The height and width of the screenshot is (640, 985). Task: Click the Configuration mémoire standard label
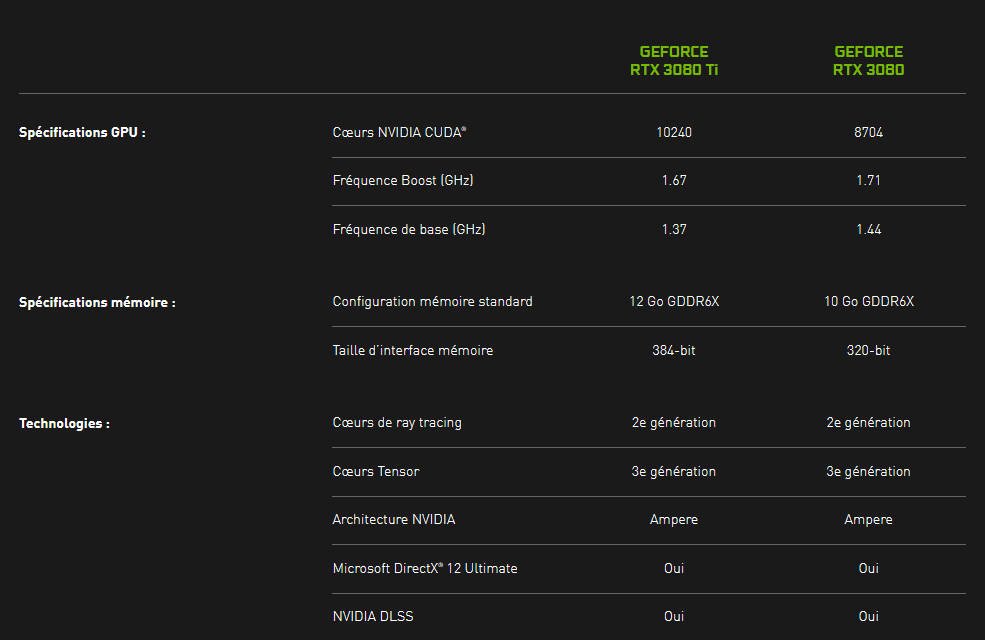point(432,302)
